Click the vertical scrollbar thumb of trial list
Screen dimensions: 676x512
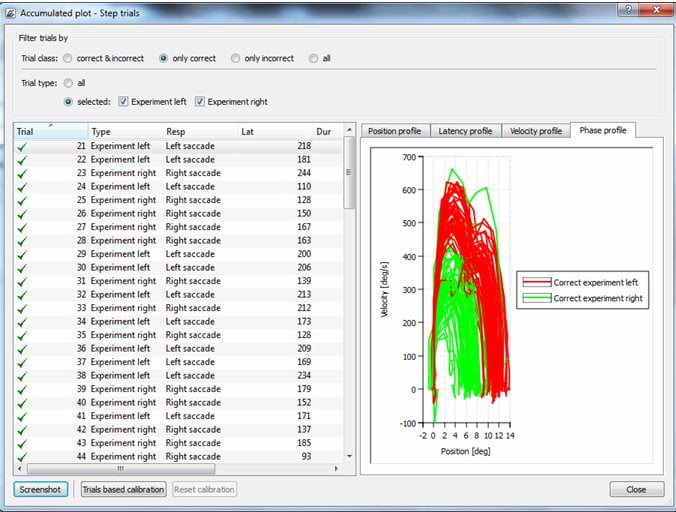click(349, 172)
